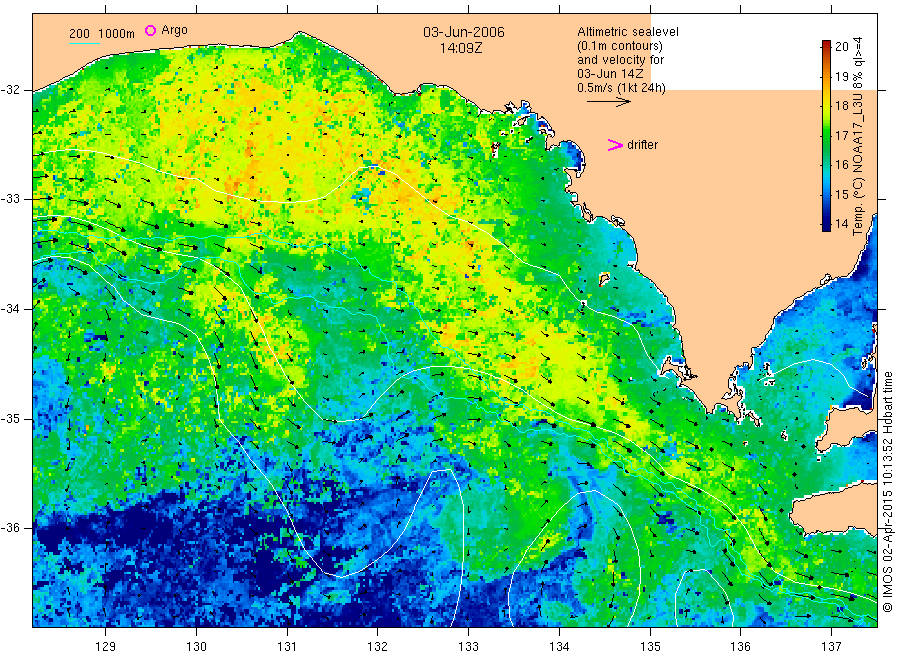
Task: Click the '200 1000m' depth legend text
Action: (102, 34)
